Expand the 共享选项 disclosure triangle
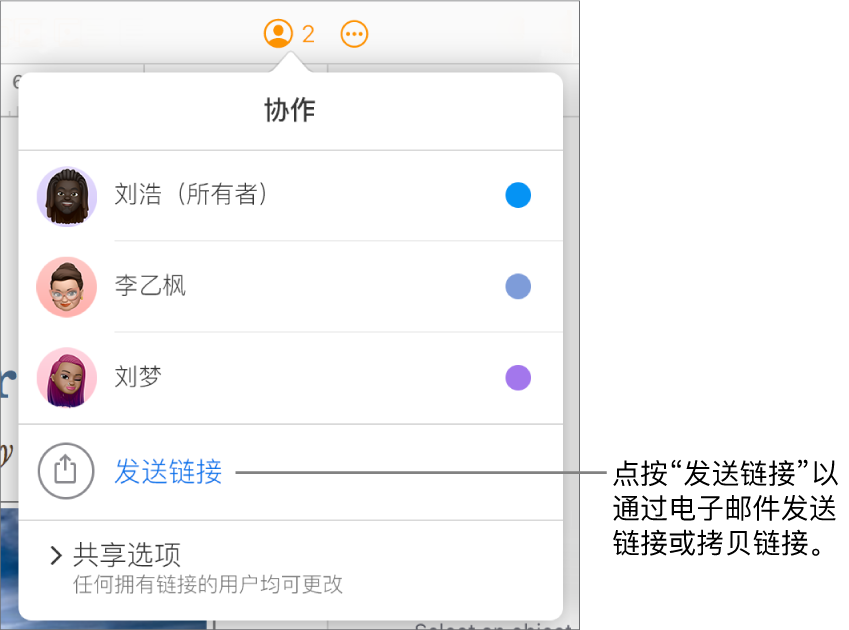This screenshot has width=849, height=630. 57,555
